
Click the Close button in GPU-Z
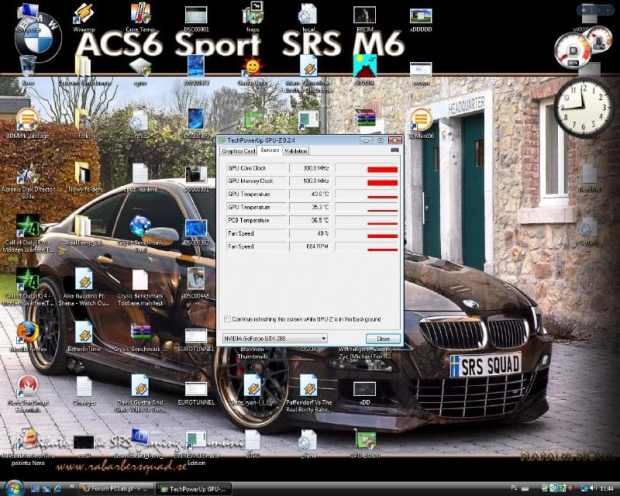pos(383,339)
